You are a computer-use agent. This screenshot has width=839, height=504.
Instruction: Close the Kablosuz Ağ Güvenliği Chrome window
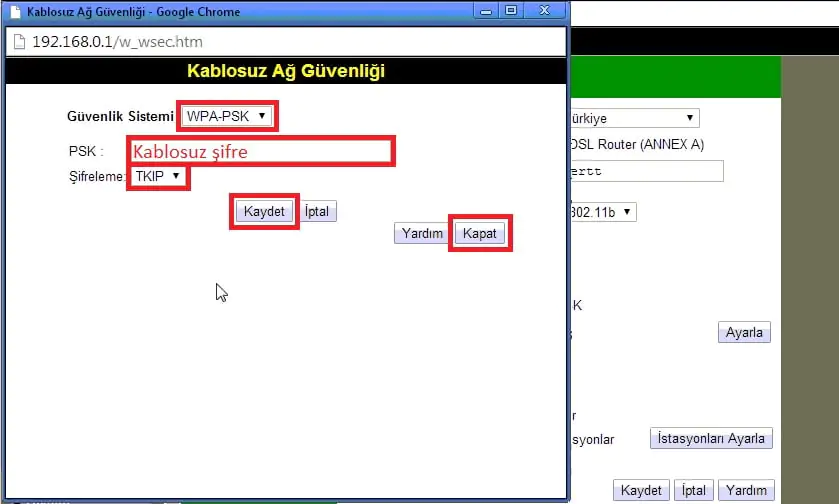(x=545, y=11)
